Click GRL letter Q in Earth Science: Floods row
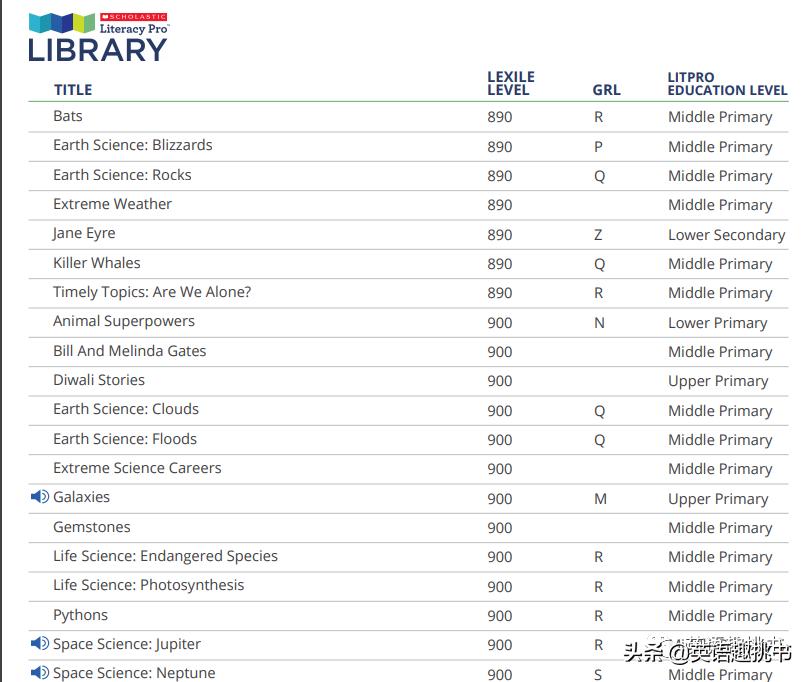The height and width of the screenshot is (682, 811). coord(599,441)
